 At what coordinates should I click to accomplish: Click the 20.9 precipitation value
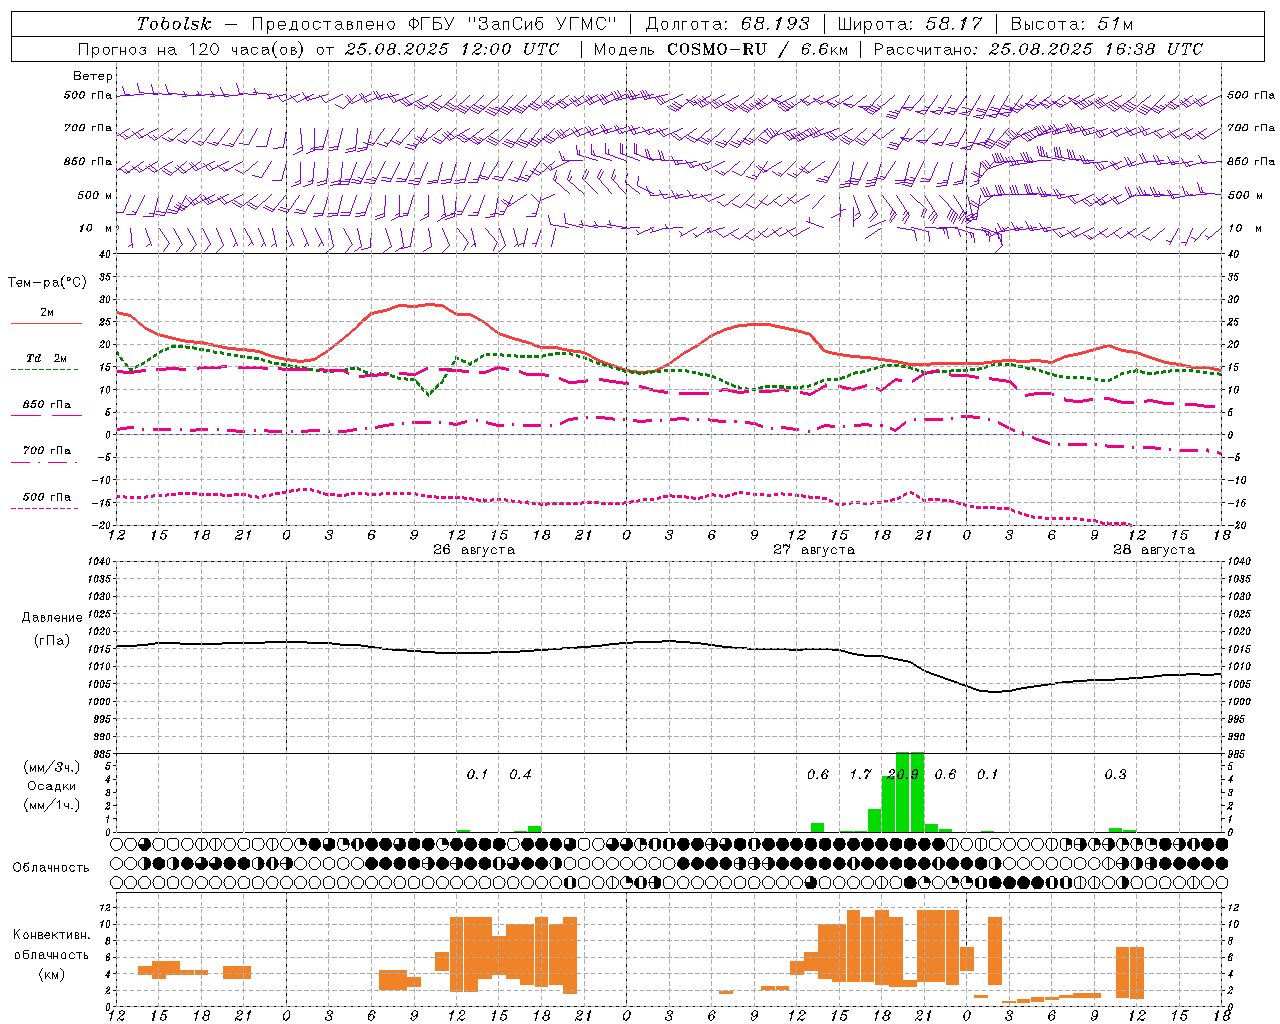(903, 775)
